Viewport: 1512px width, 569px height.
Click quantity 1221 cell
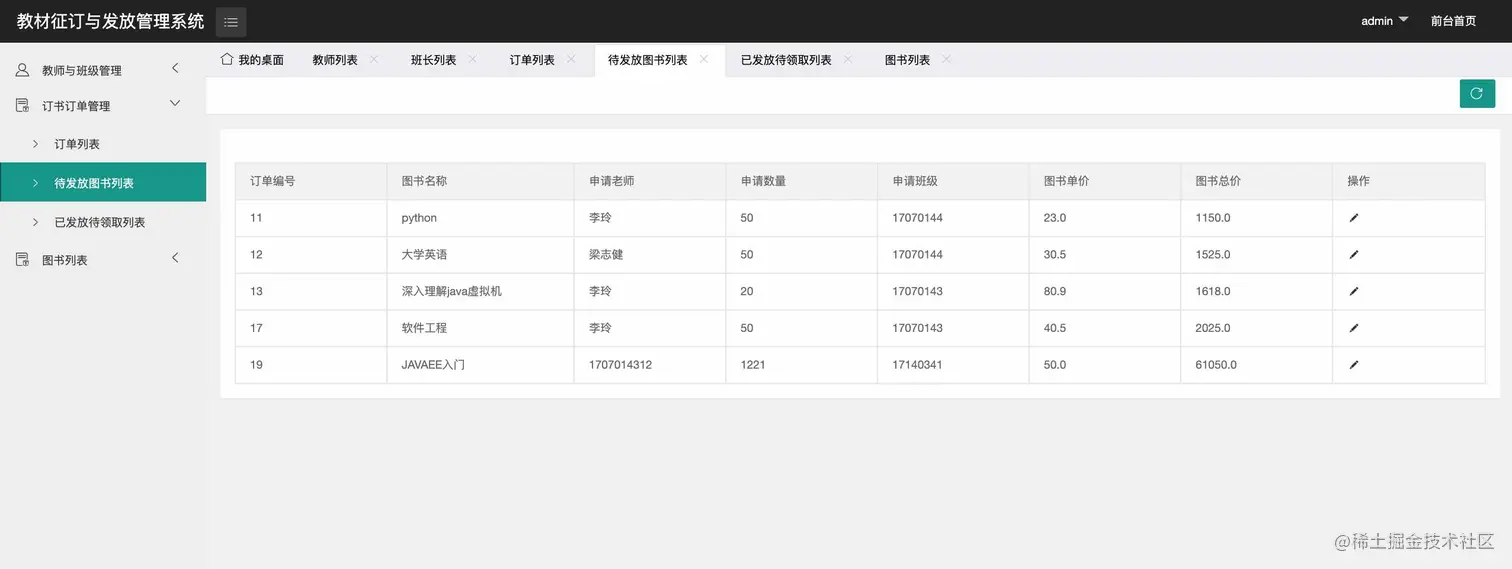[x=802, y=365]
